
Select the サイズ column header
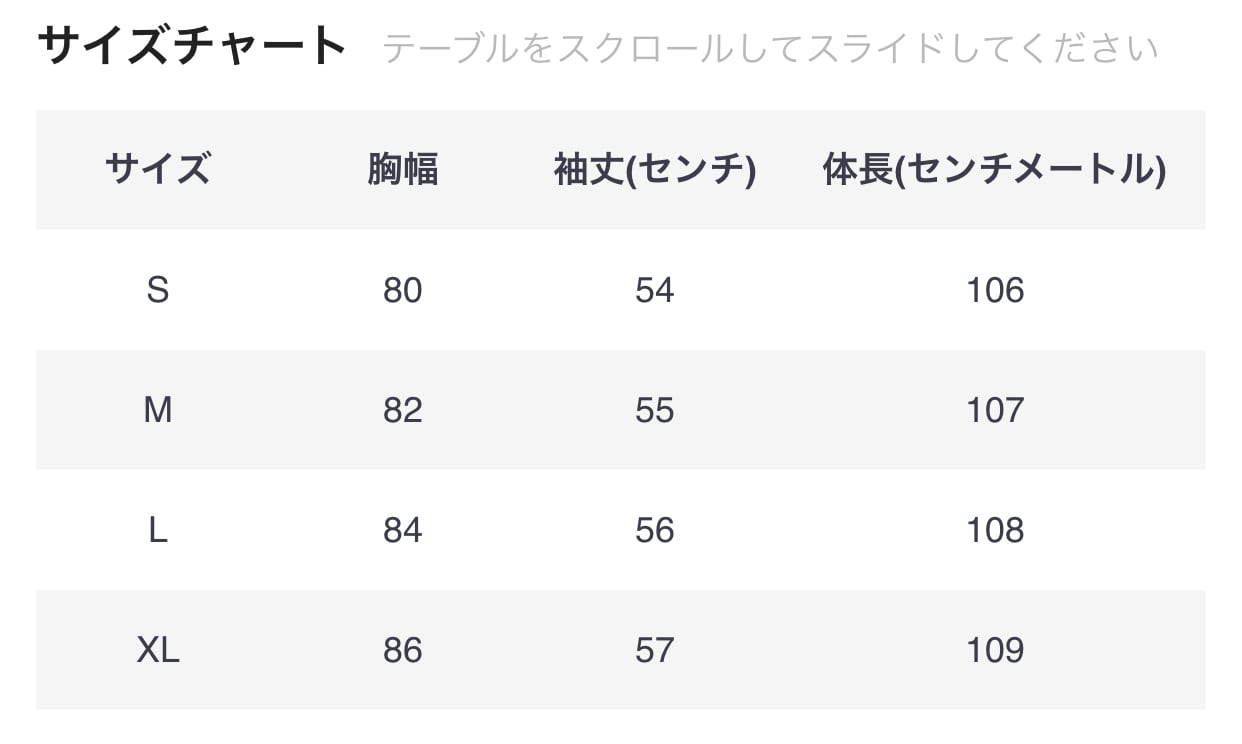tap(158, 170)
